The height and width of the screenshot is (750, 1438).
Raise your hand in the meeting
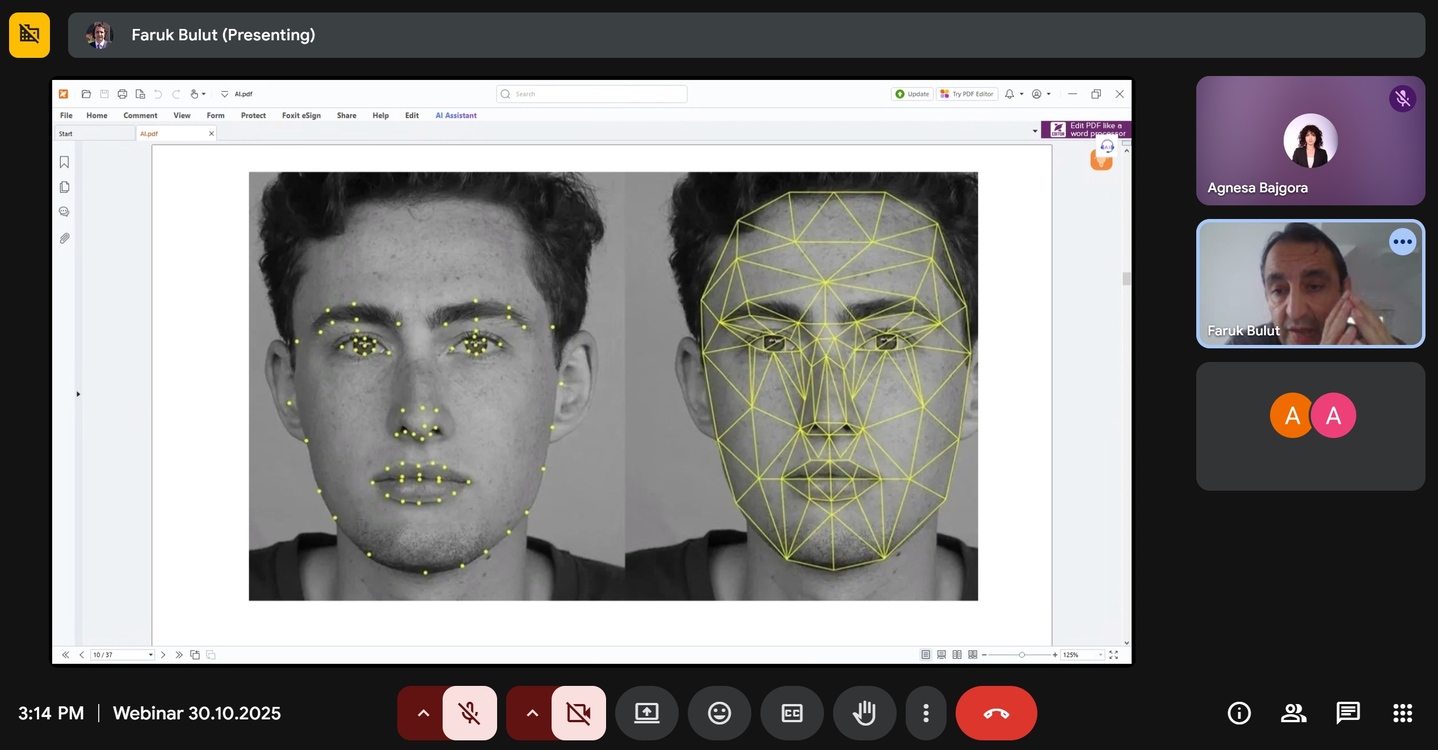click(864, 713)
